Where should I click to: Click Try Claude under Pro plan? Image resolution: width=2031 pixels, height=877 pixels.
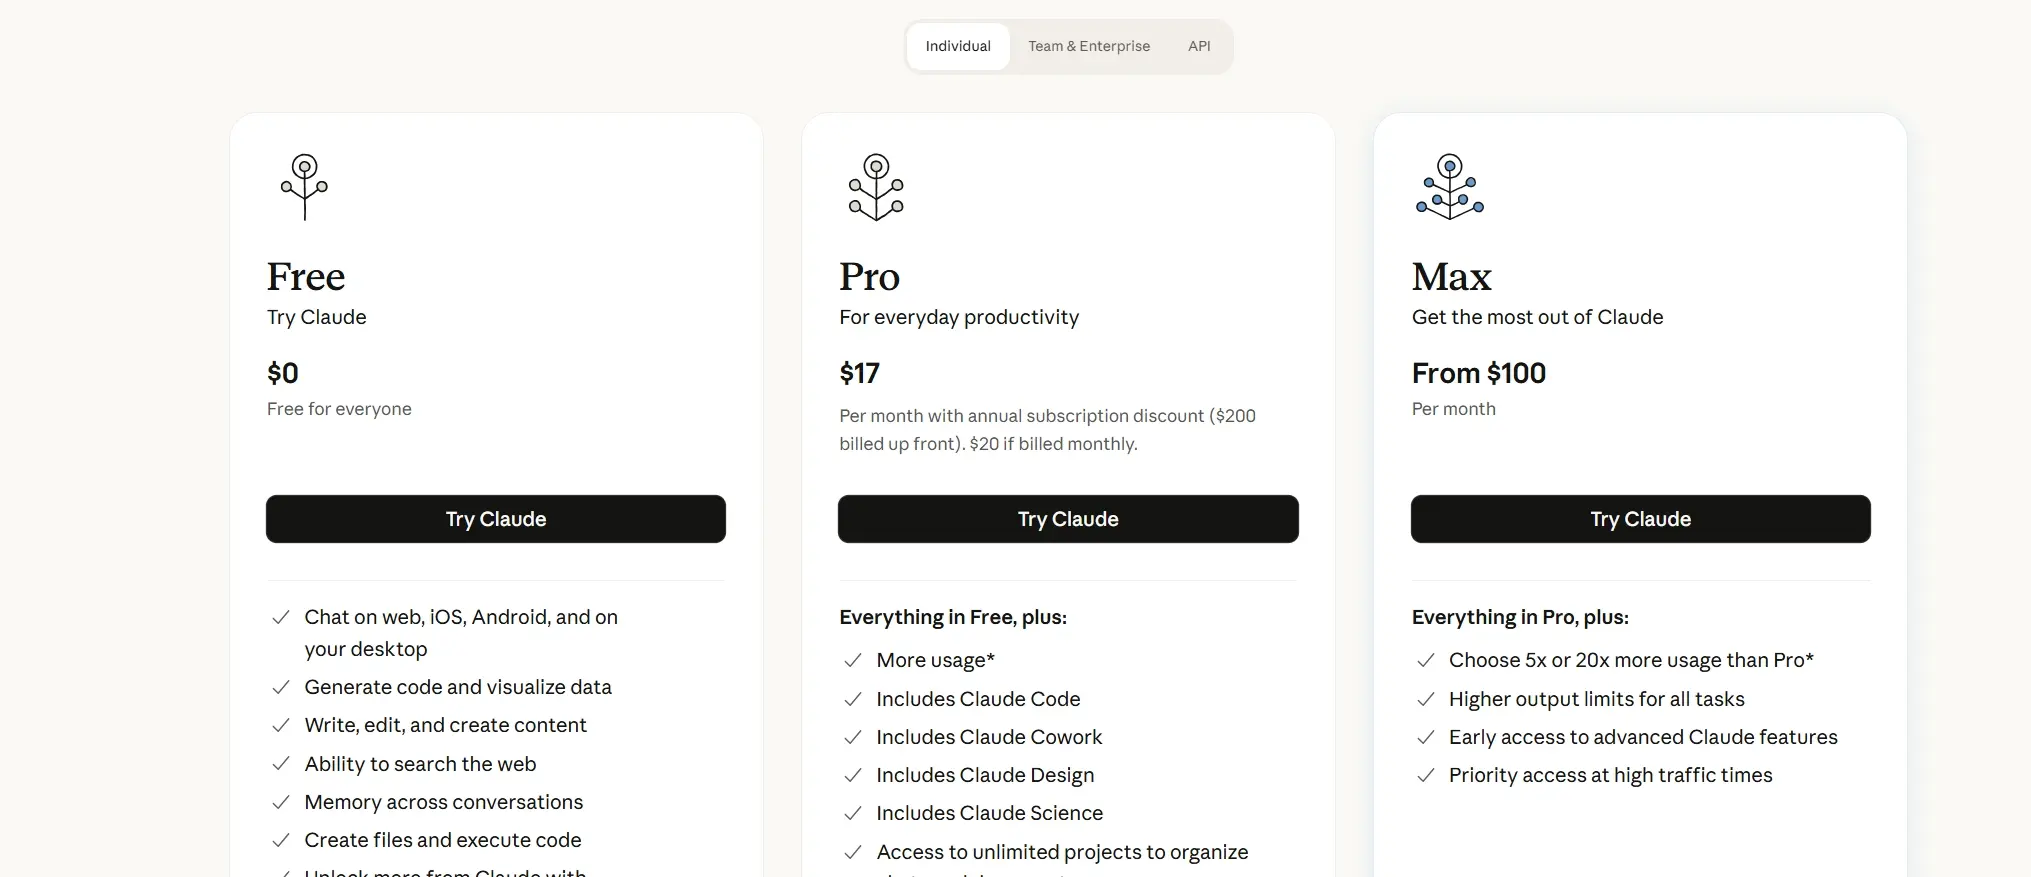(x=1068, y=519)
